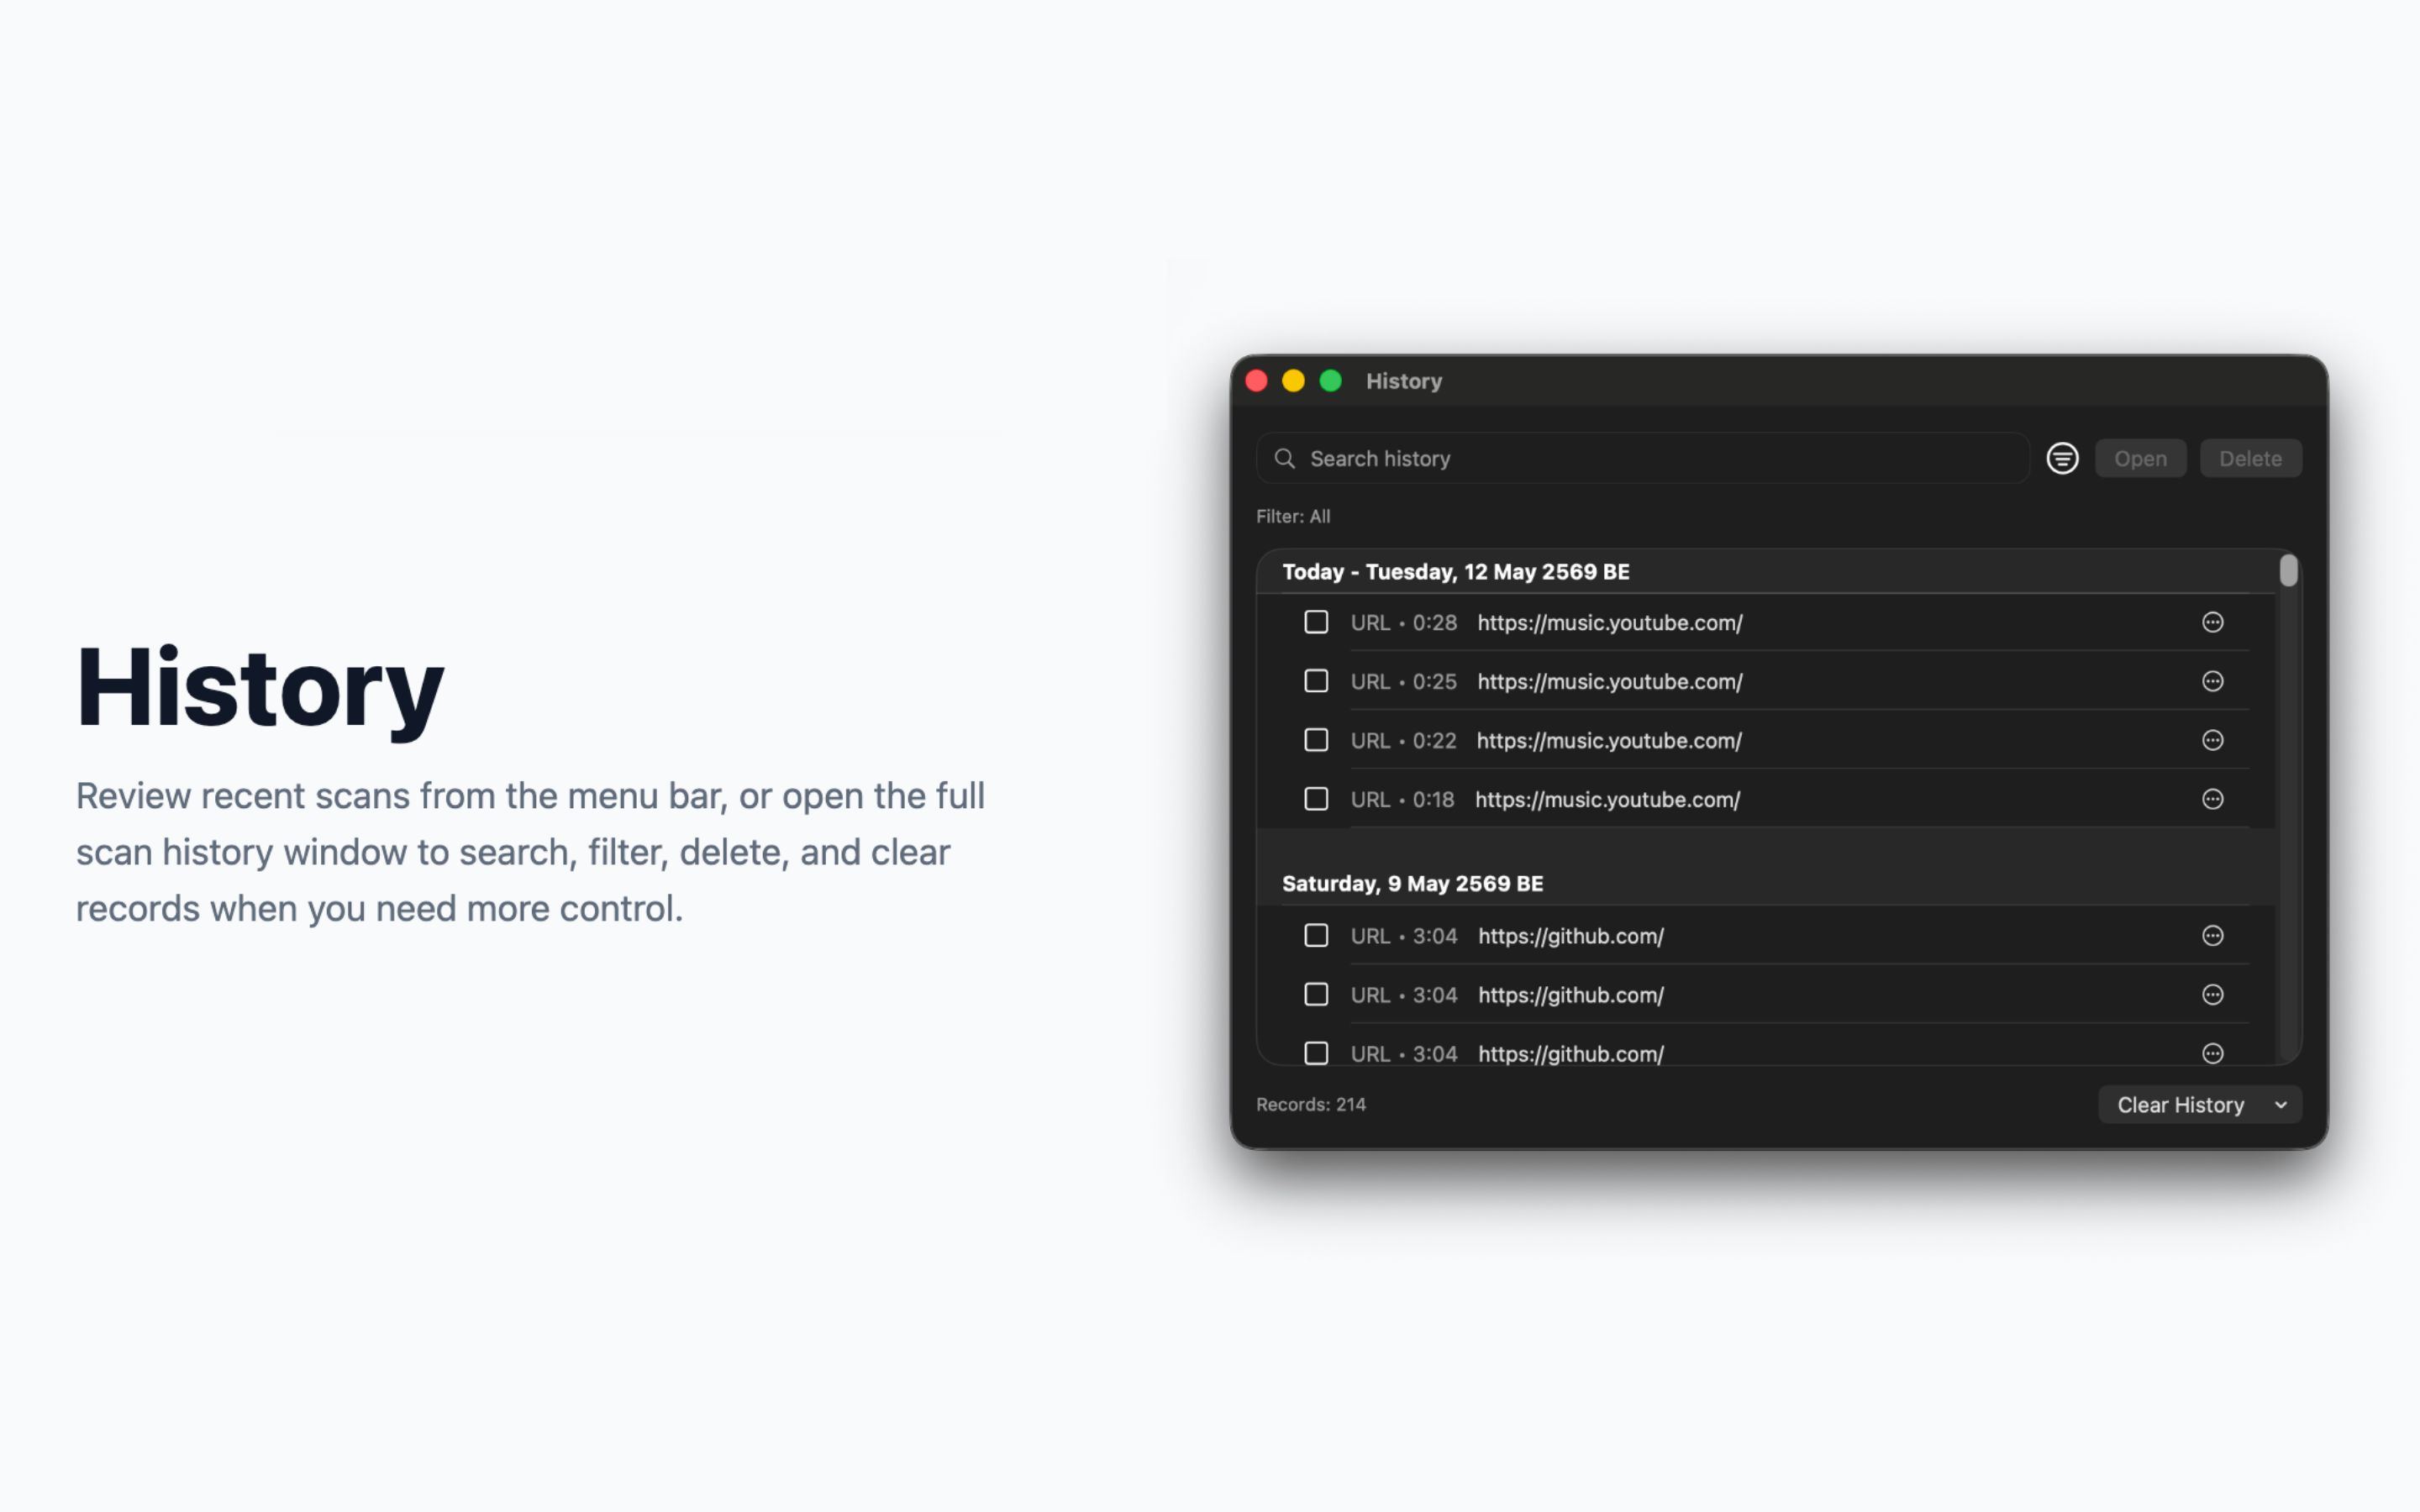
Task: Close the History window
Action: click(1257, 381)
